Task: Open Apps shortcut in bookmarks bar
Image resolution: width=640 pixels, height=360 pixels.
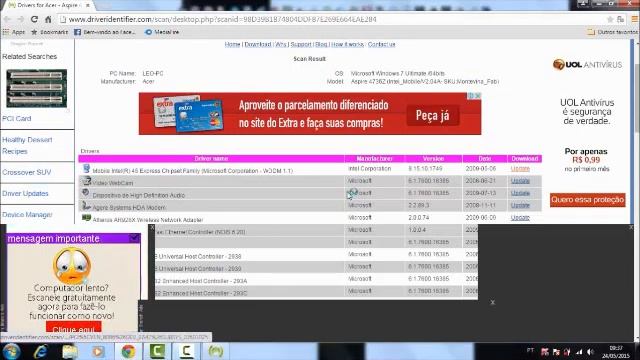Action: click(x=14, y=32)
